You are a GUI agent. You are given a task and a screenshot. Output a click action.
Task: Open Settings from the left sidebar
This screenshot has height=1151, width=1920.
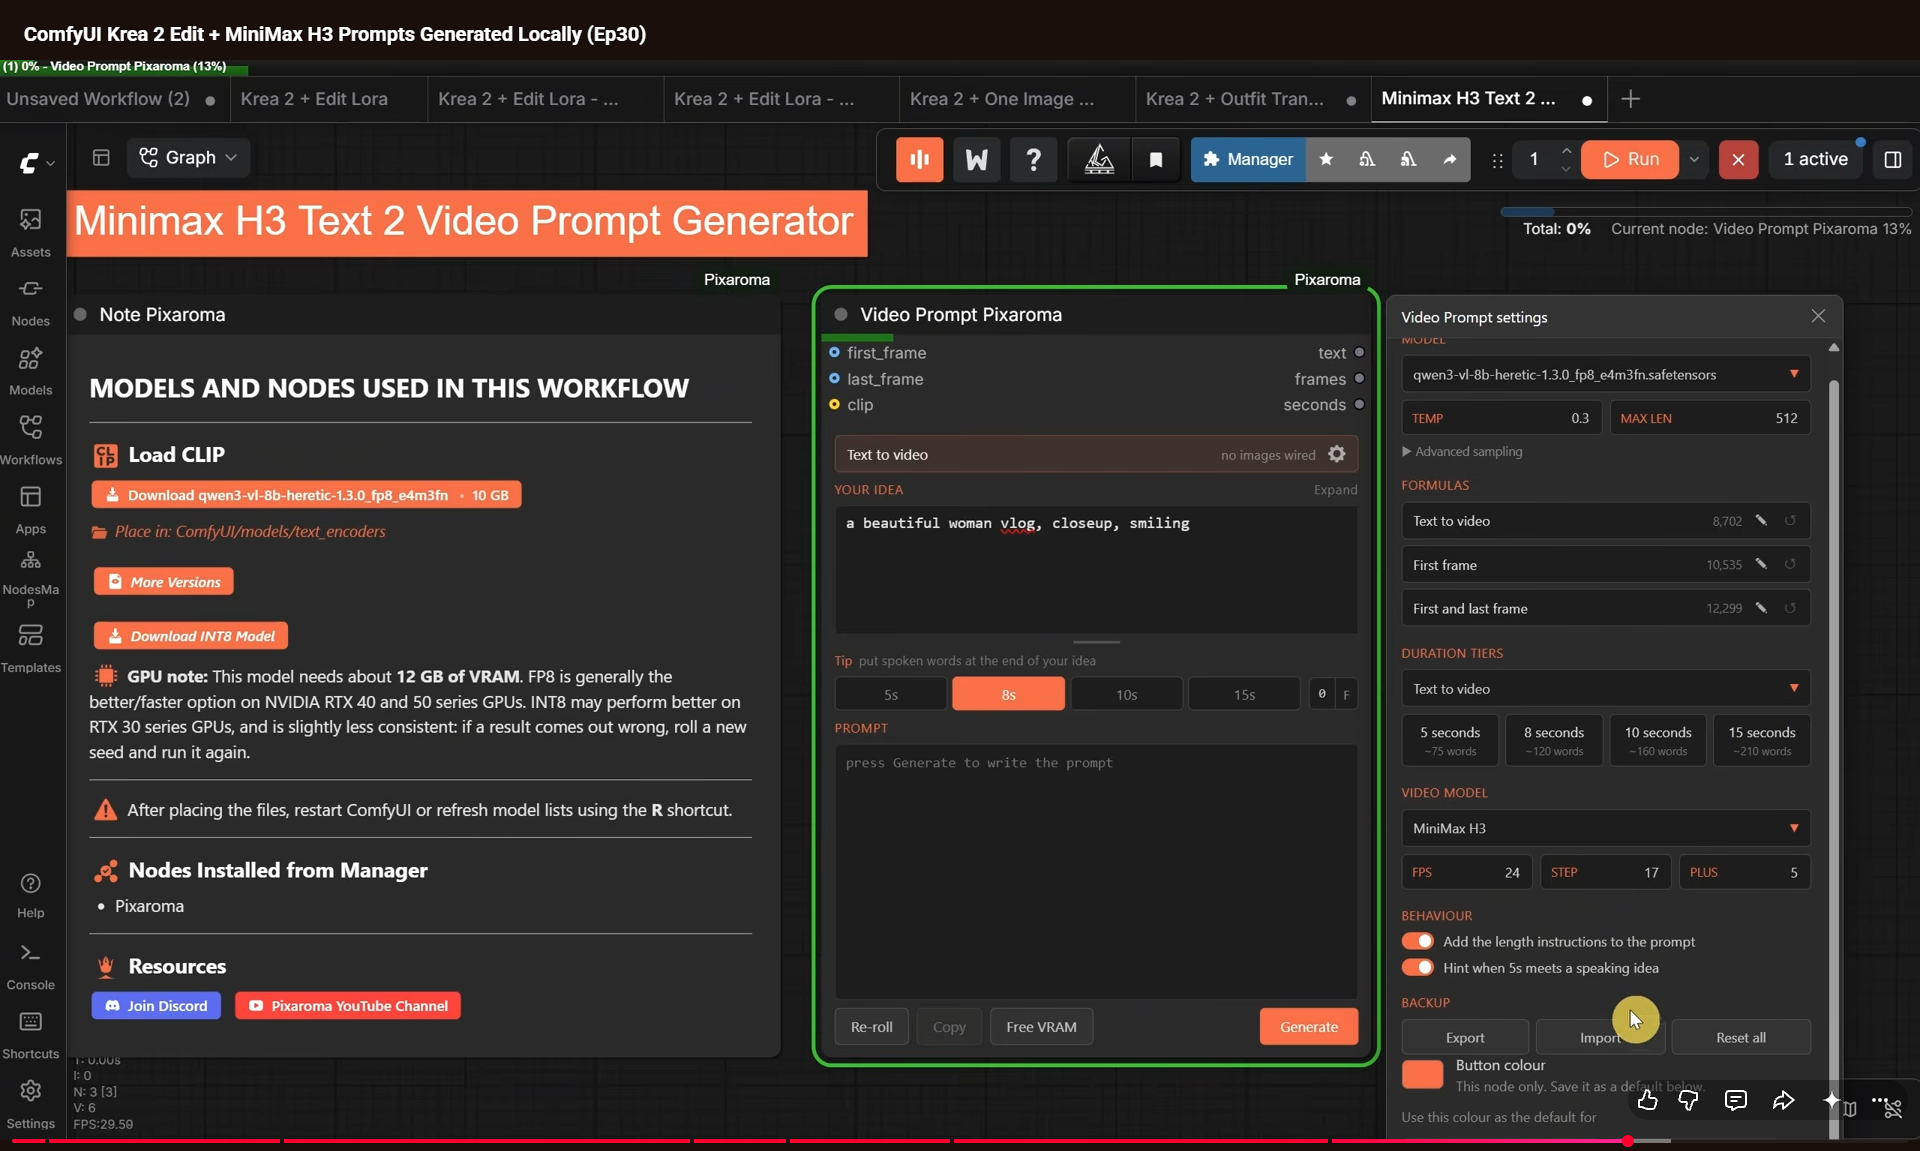31,1104
